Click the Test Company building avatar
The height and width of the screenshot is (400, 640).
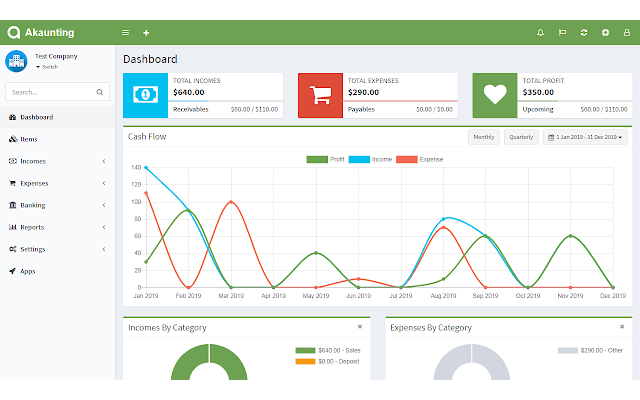point(16,61)
